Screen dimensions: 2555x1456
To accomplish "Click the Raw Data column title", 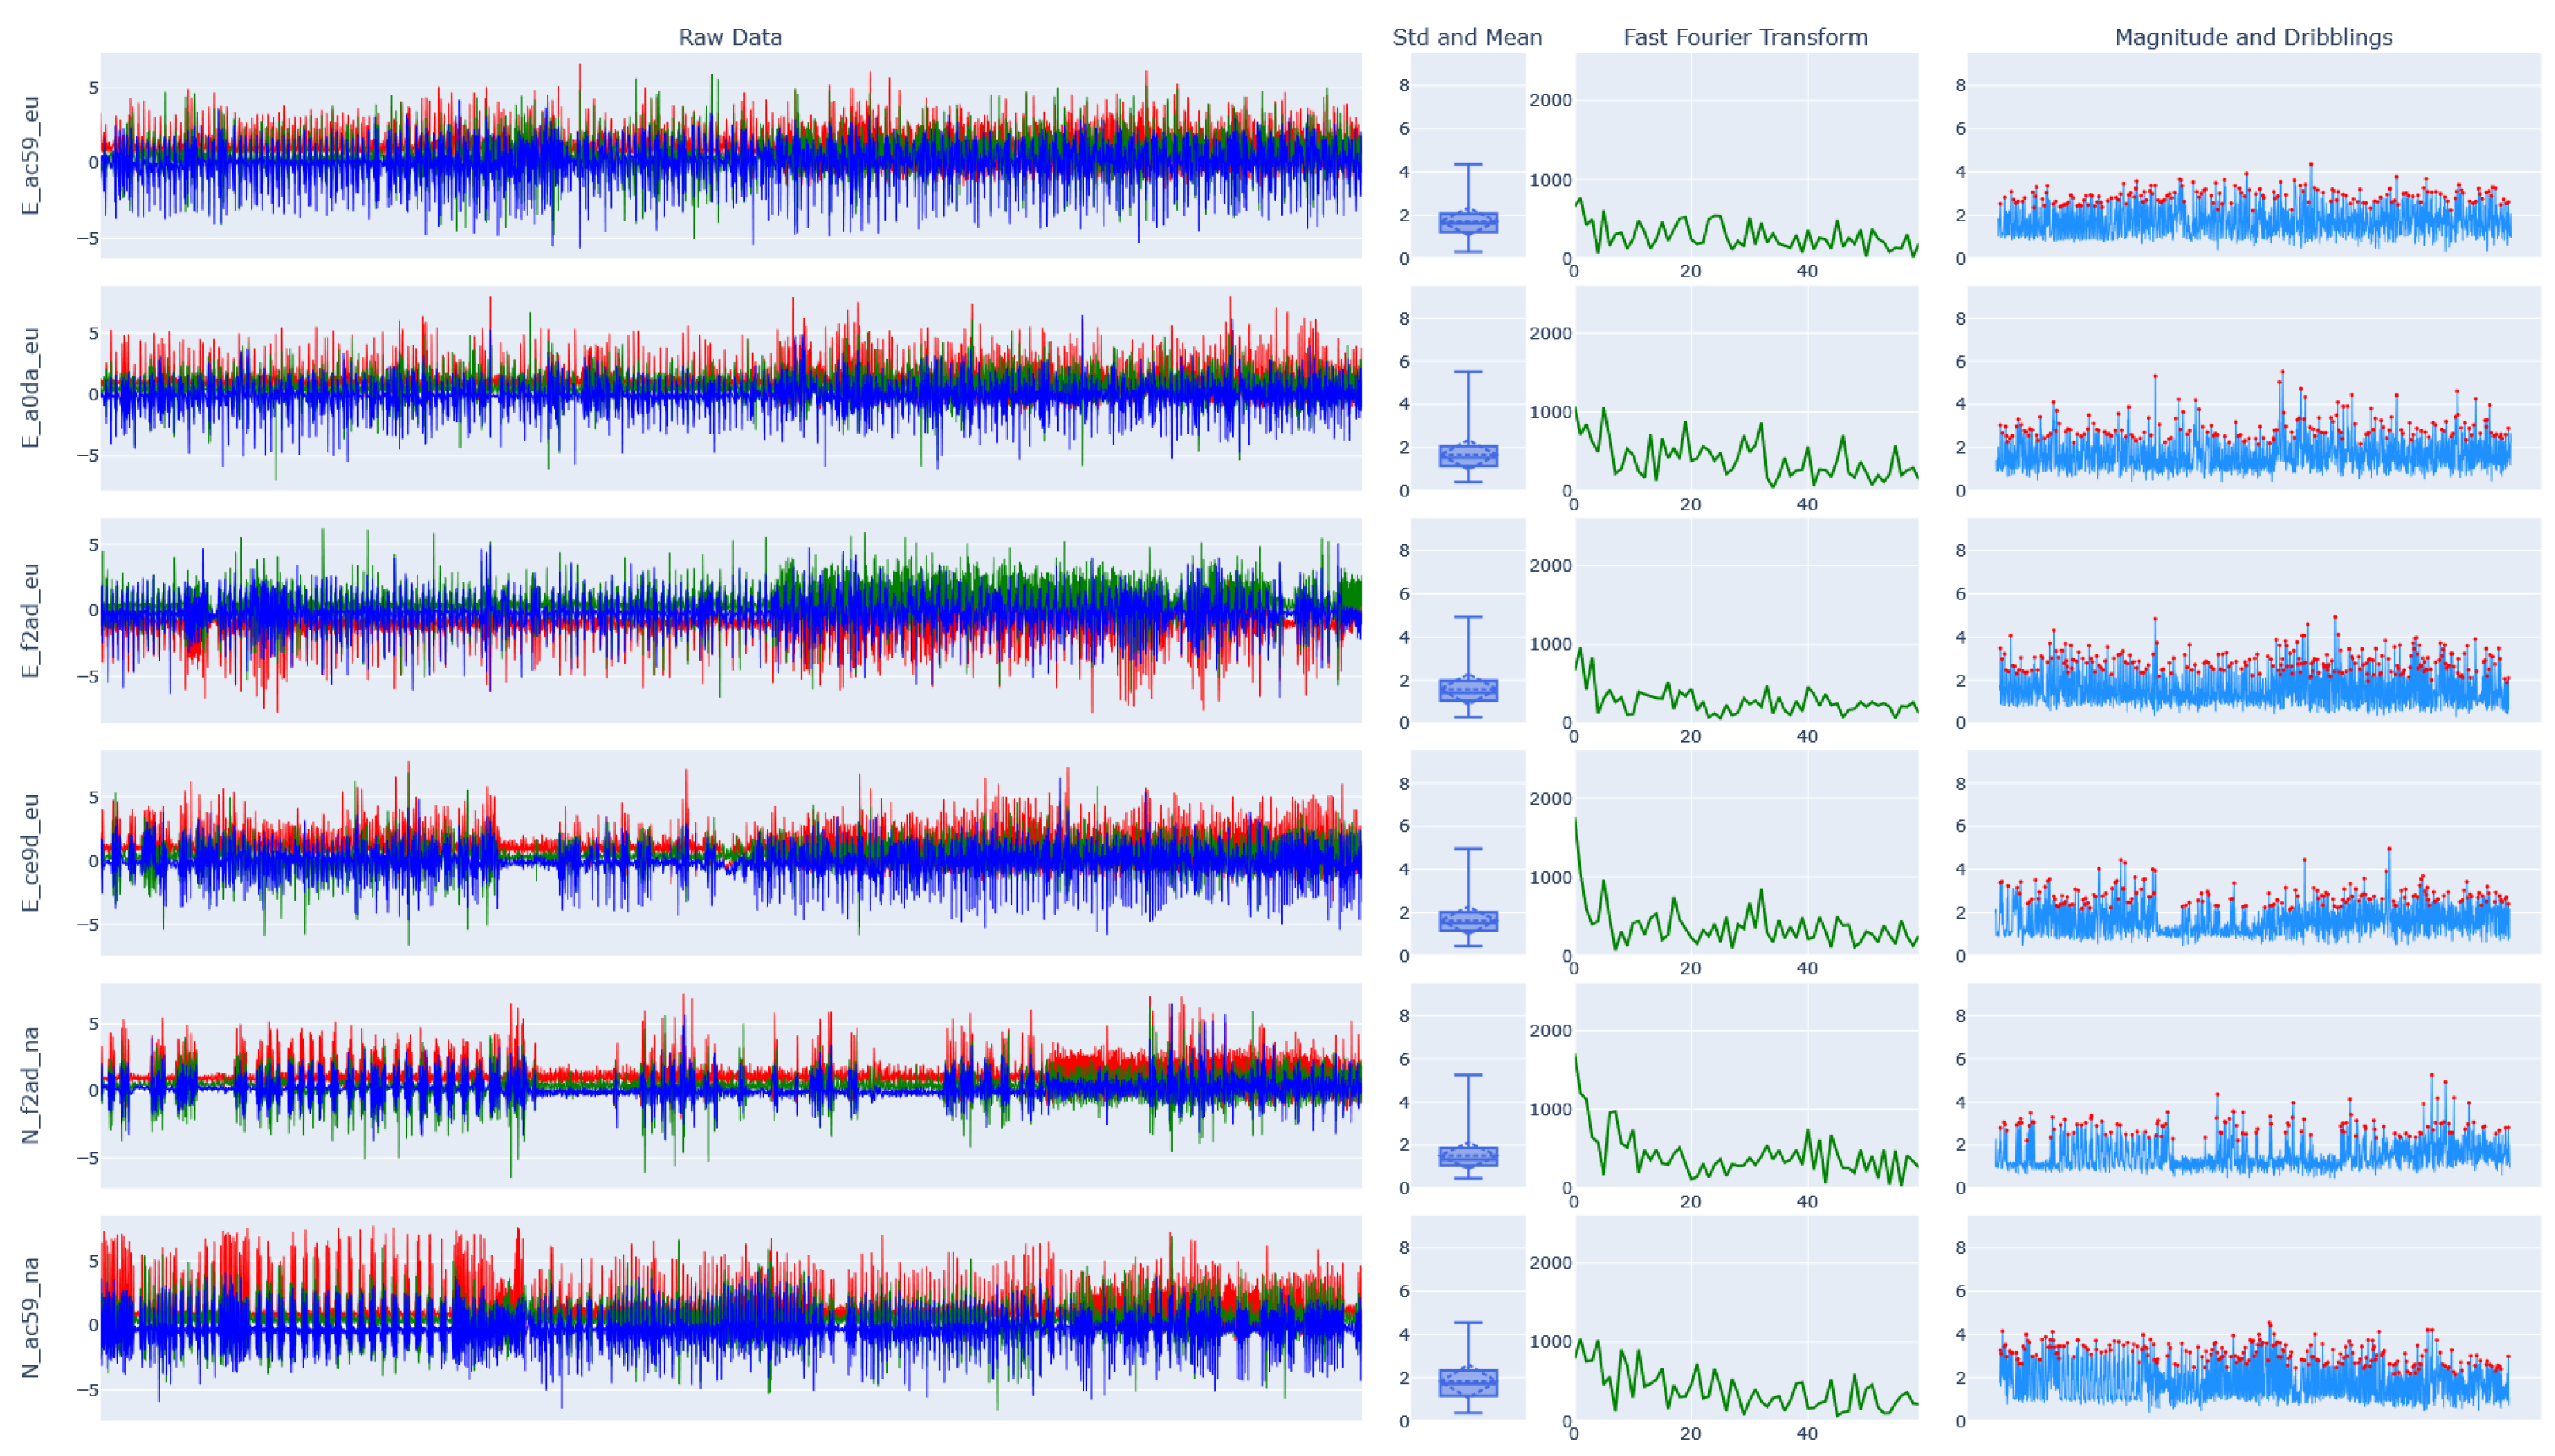I will coord(730,37).
